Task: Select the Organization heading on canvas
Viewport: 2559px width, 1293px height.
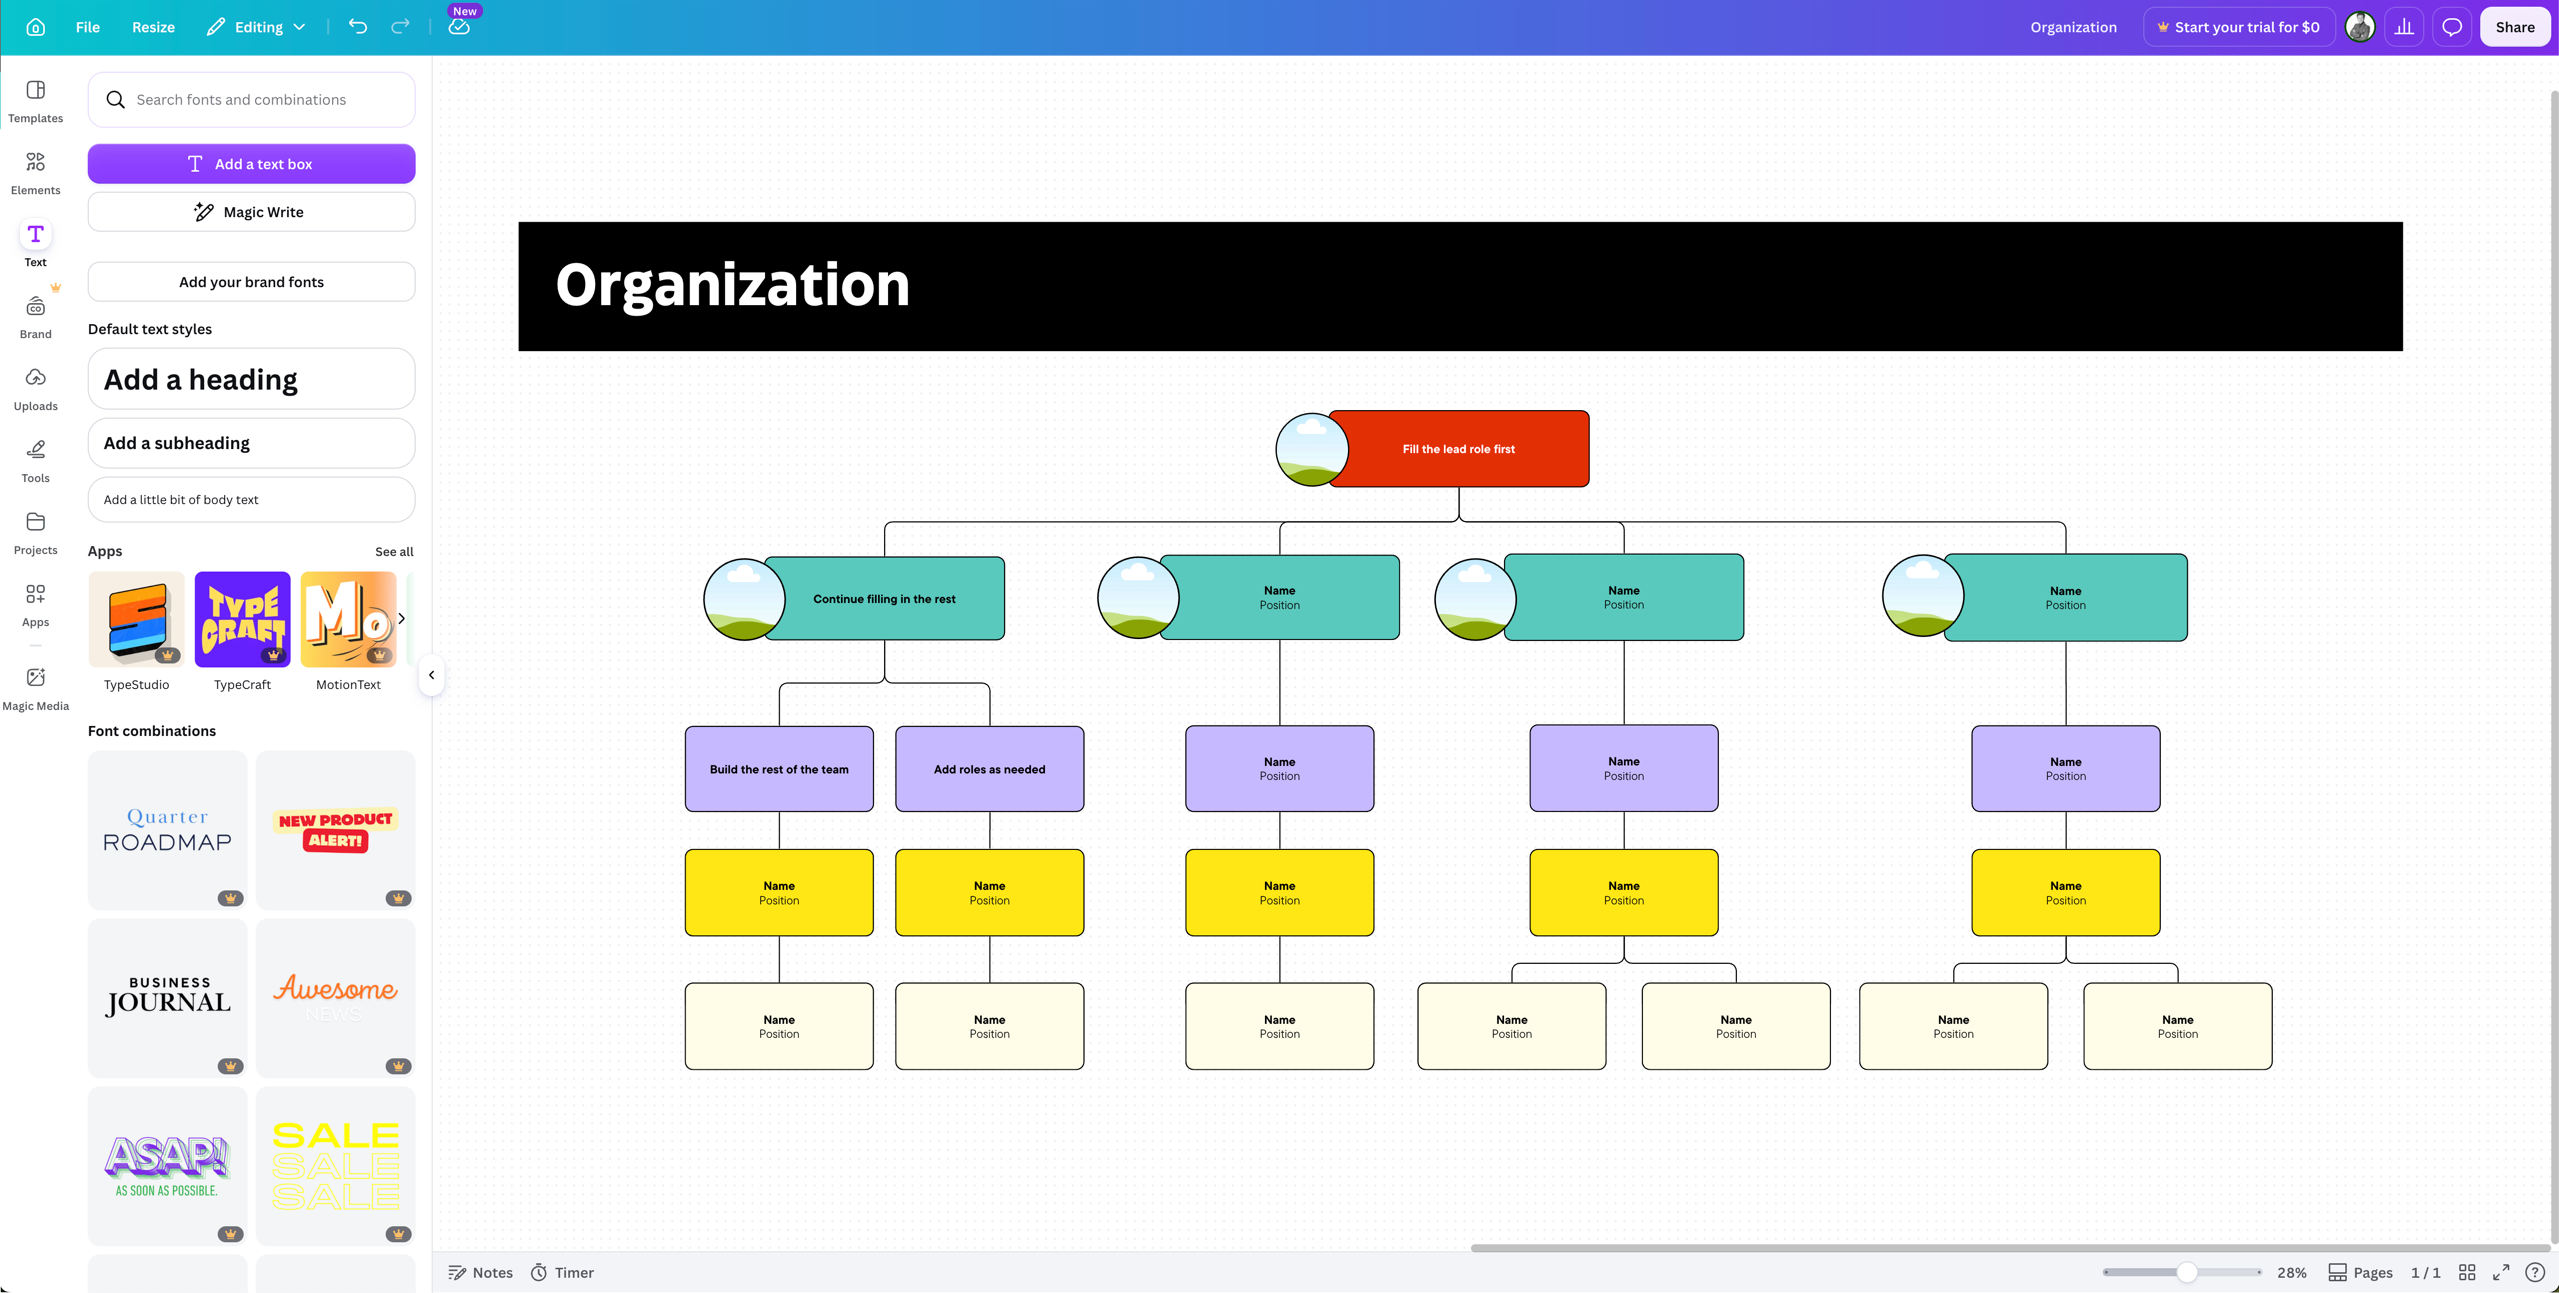Action: pyautogui.click(x=732, y=285)
